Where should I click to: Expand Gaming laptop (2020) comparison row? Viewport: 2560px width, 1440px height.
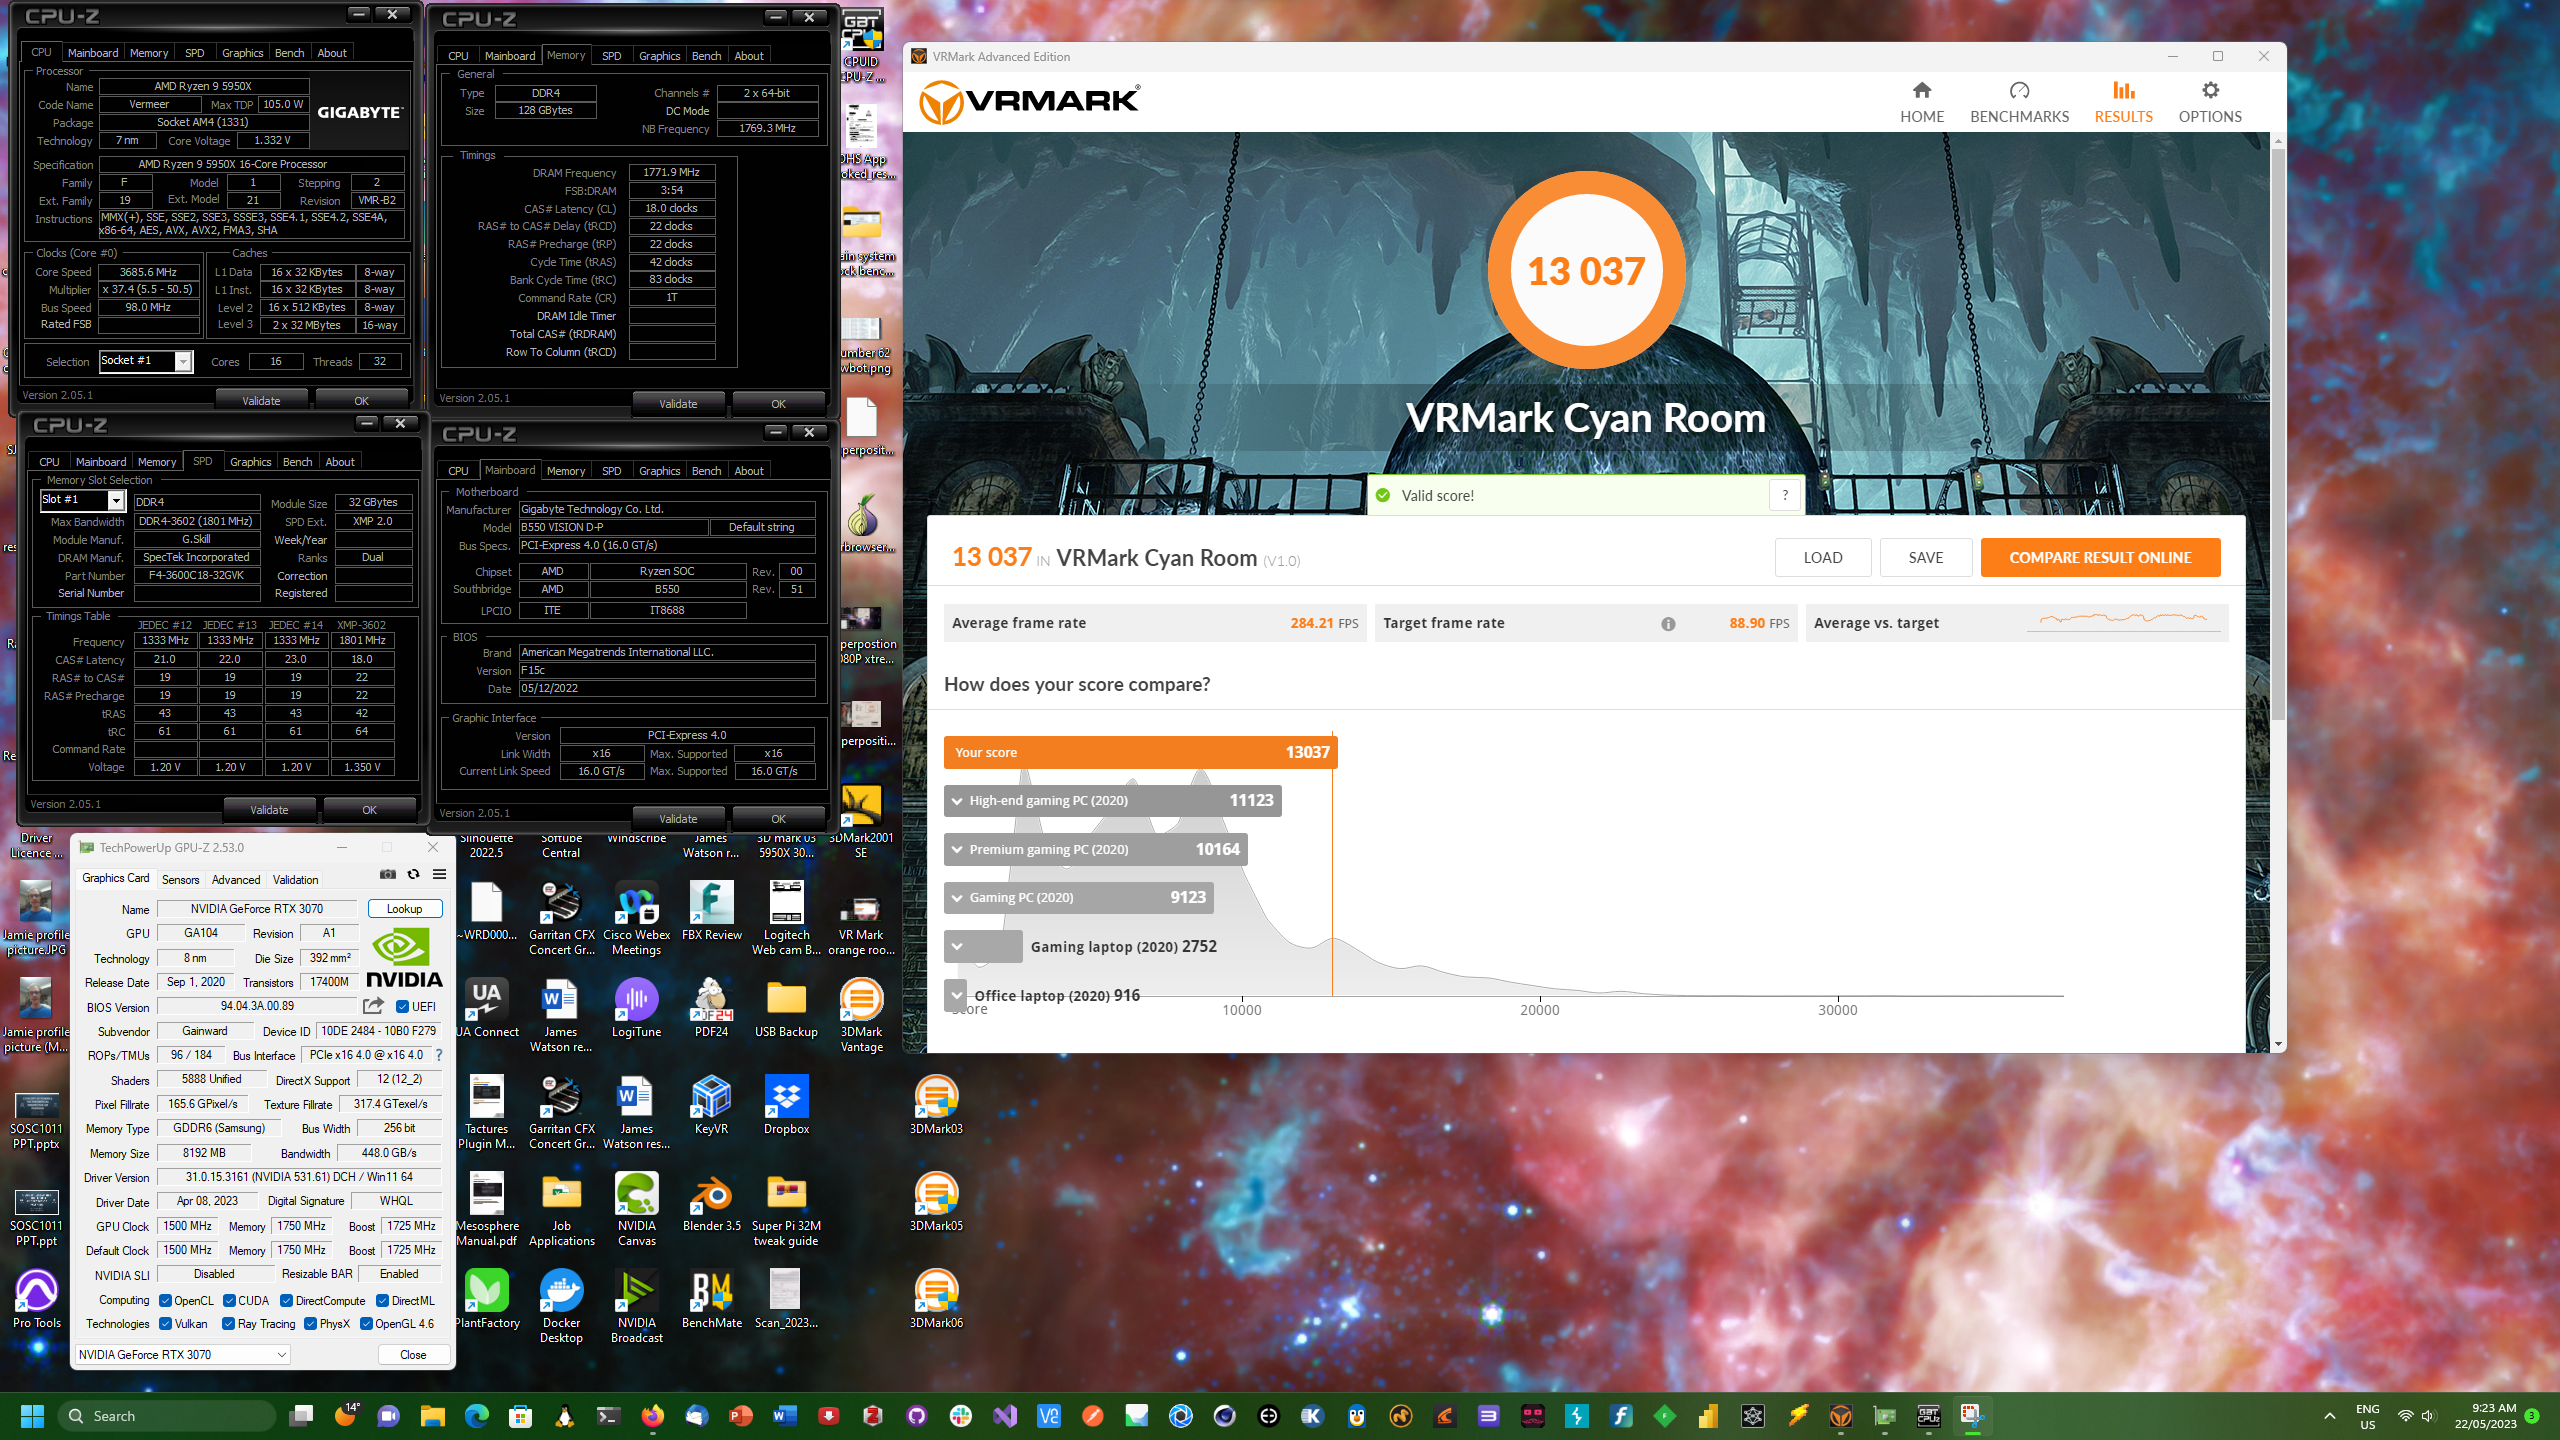pyautogui.click(x=957, y=947)
